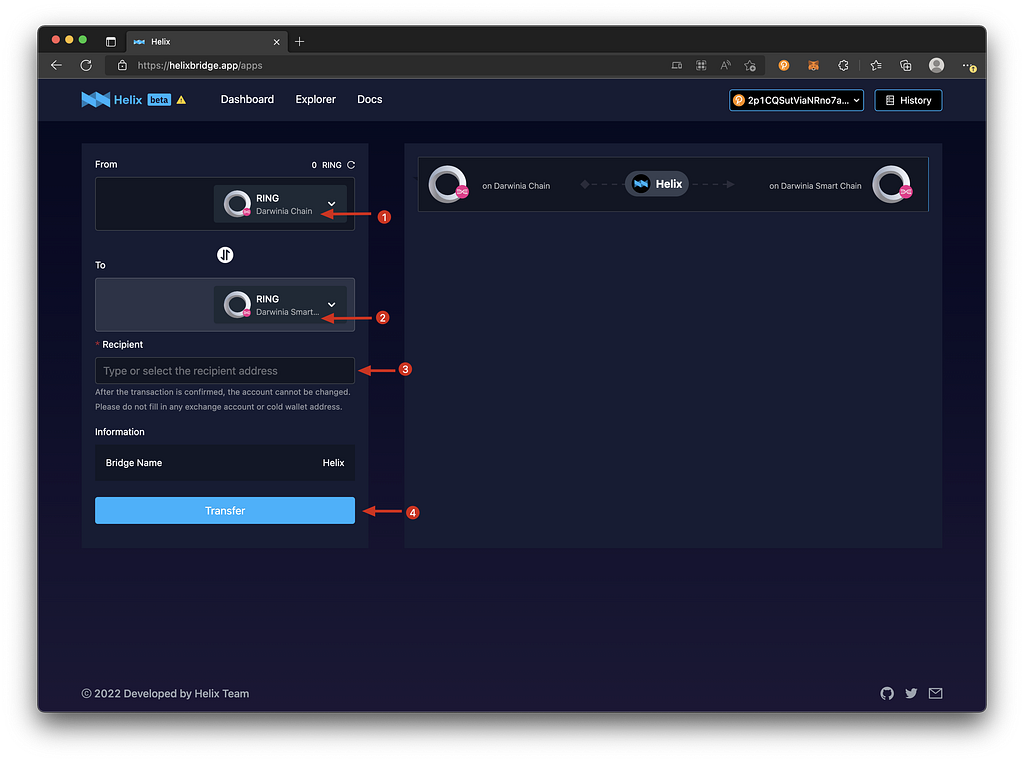Expand the From RING Darwinia Chain selector
The height and width of the screenshot is (762, 1024).
(280, 204)
